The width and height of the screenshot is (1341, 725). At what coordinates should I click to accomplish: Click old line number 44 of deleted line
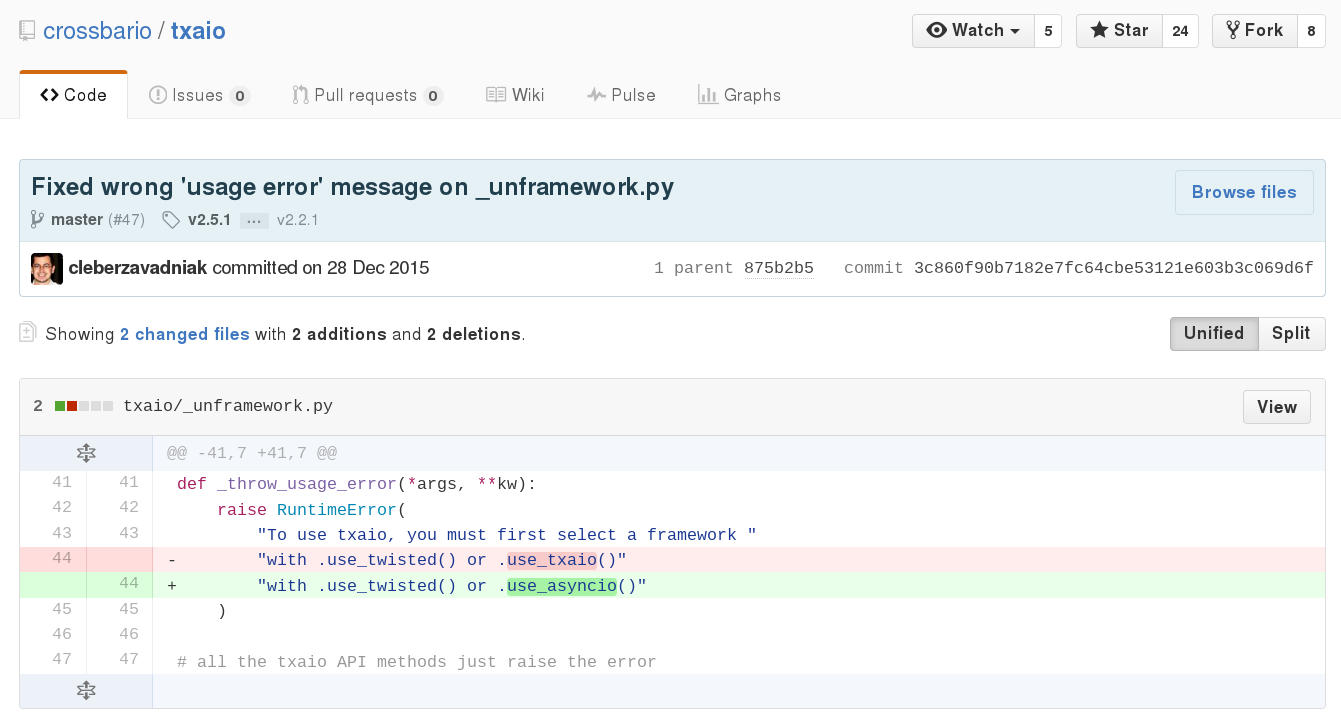(53, 558)
